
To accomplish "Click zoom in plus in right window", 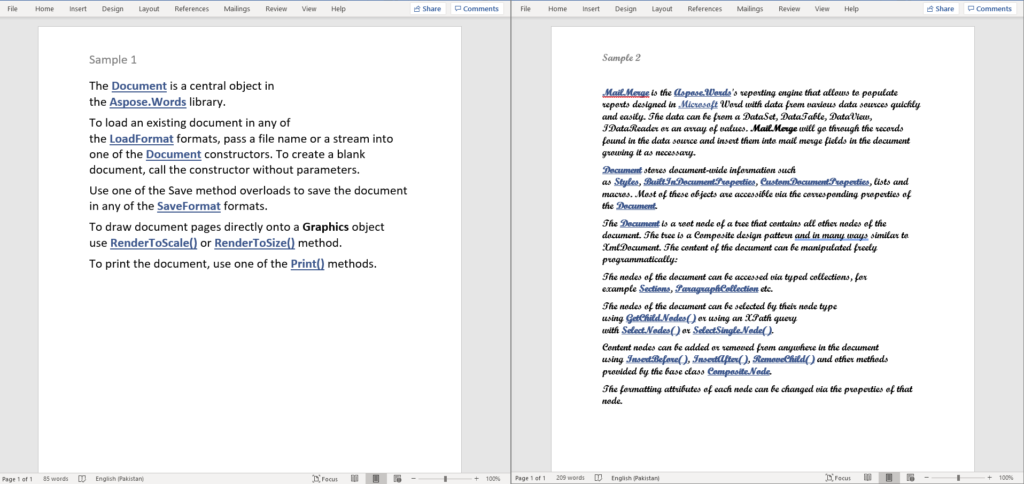I will pos(987,478).
